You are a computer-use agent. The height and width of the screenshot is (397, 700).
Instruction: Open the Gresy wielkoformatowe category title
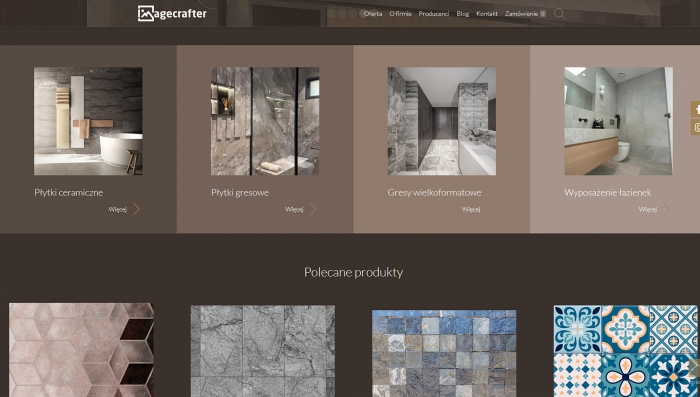pos(434,192)
